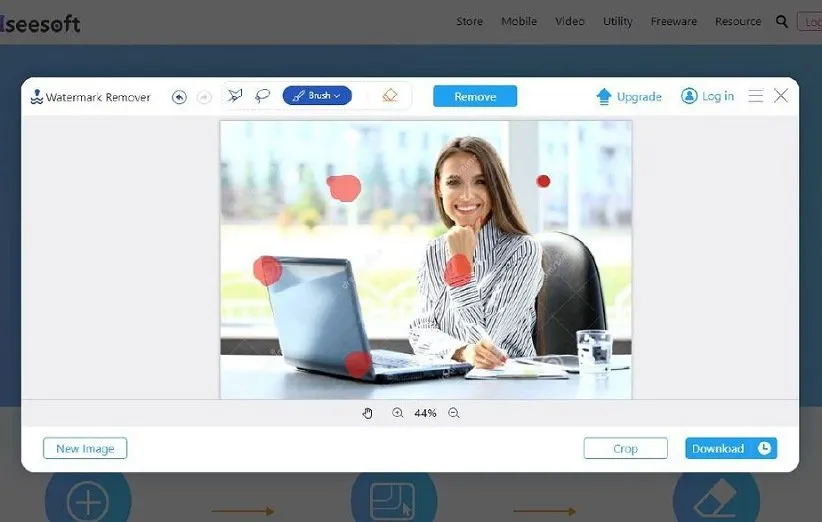Click the New Image button
The image size is (822, 522).
85,449
